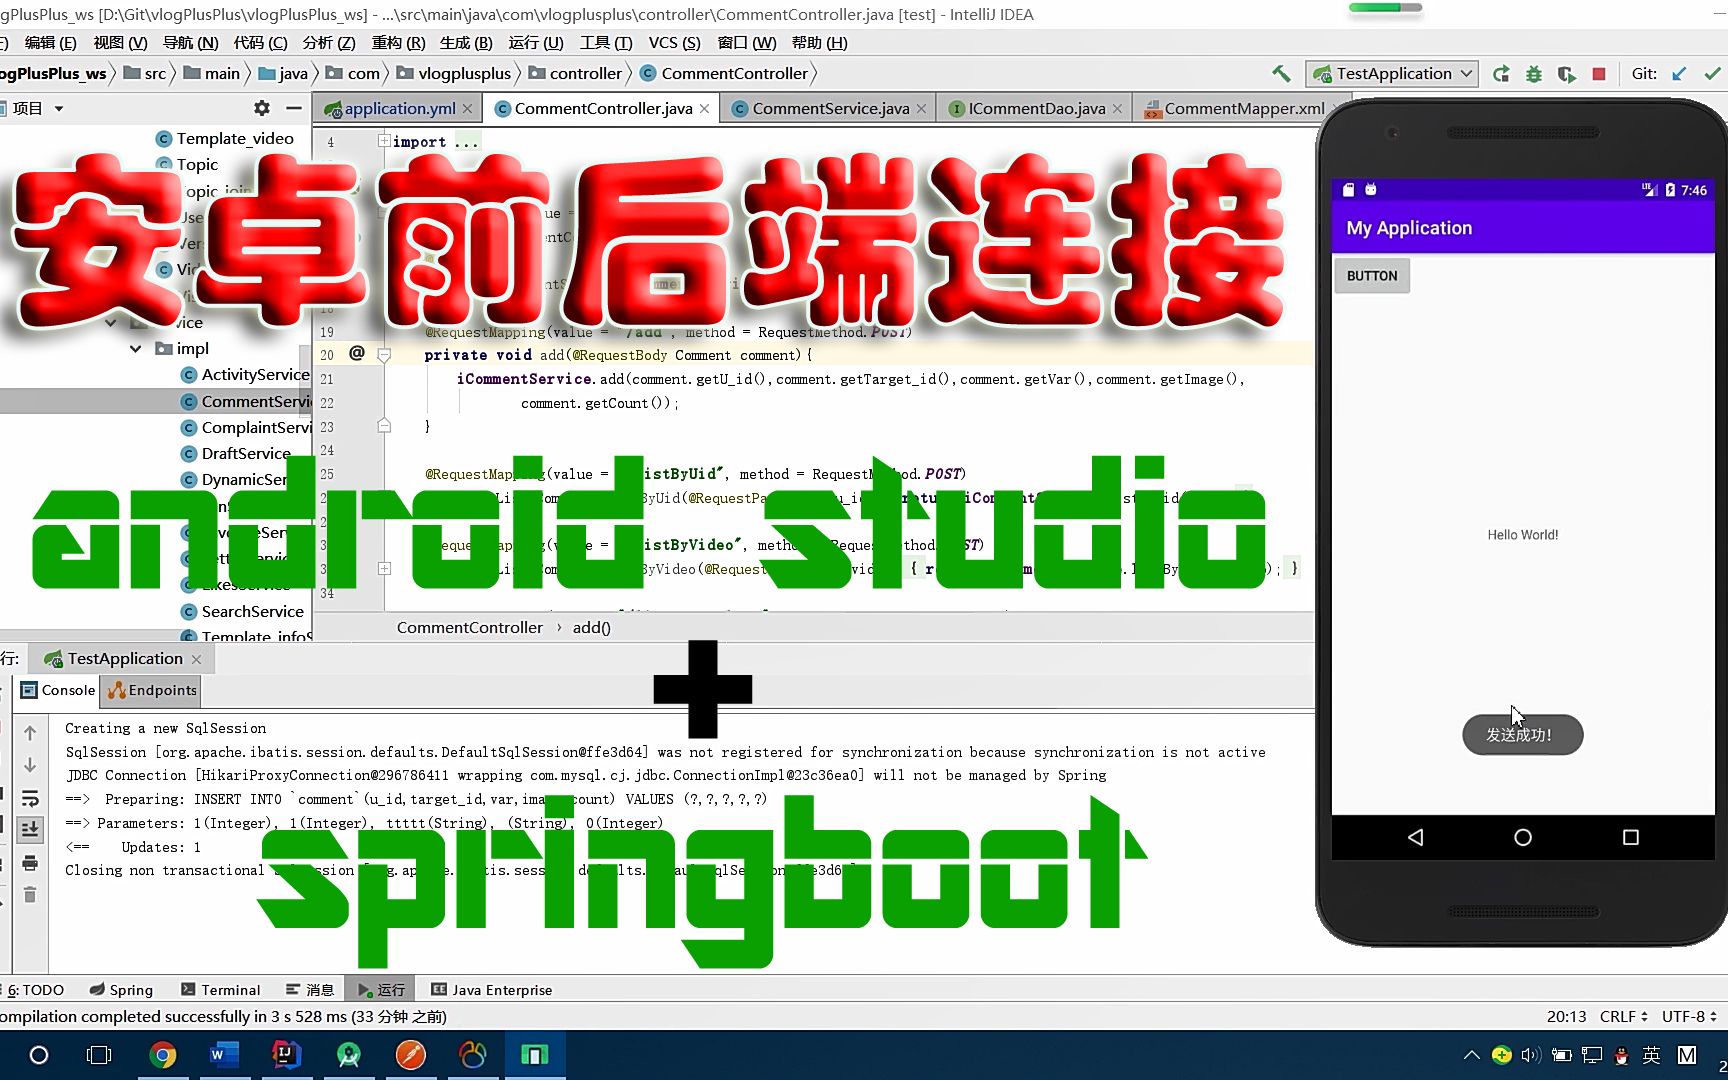Click the emulator Recents square button
Screen dimensions: 1728x1080
coord(1631,838)
